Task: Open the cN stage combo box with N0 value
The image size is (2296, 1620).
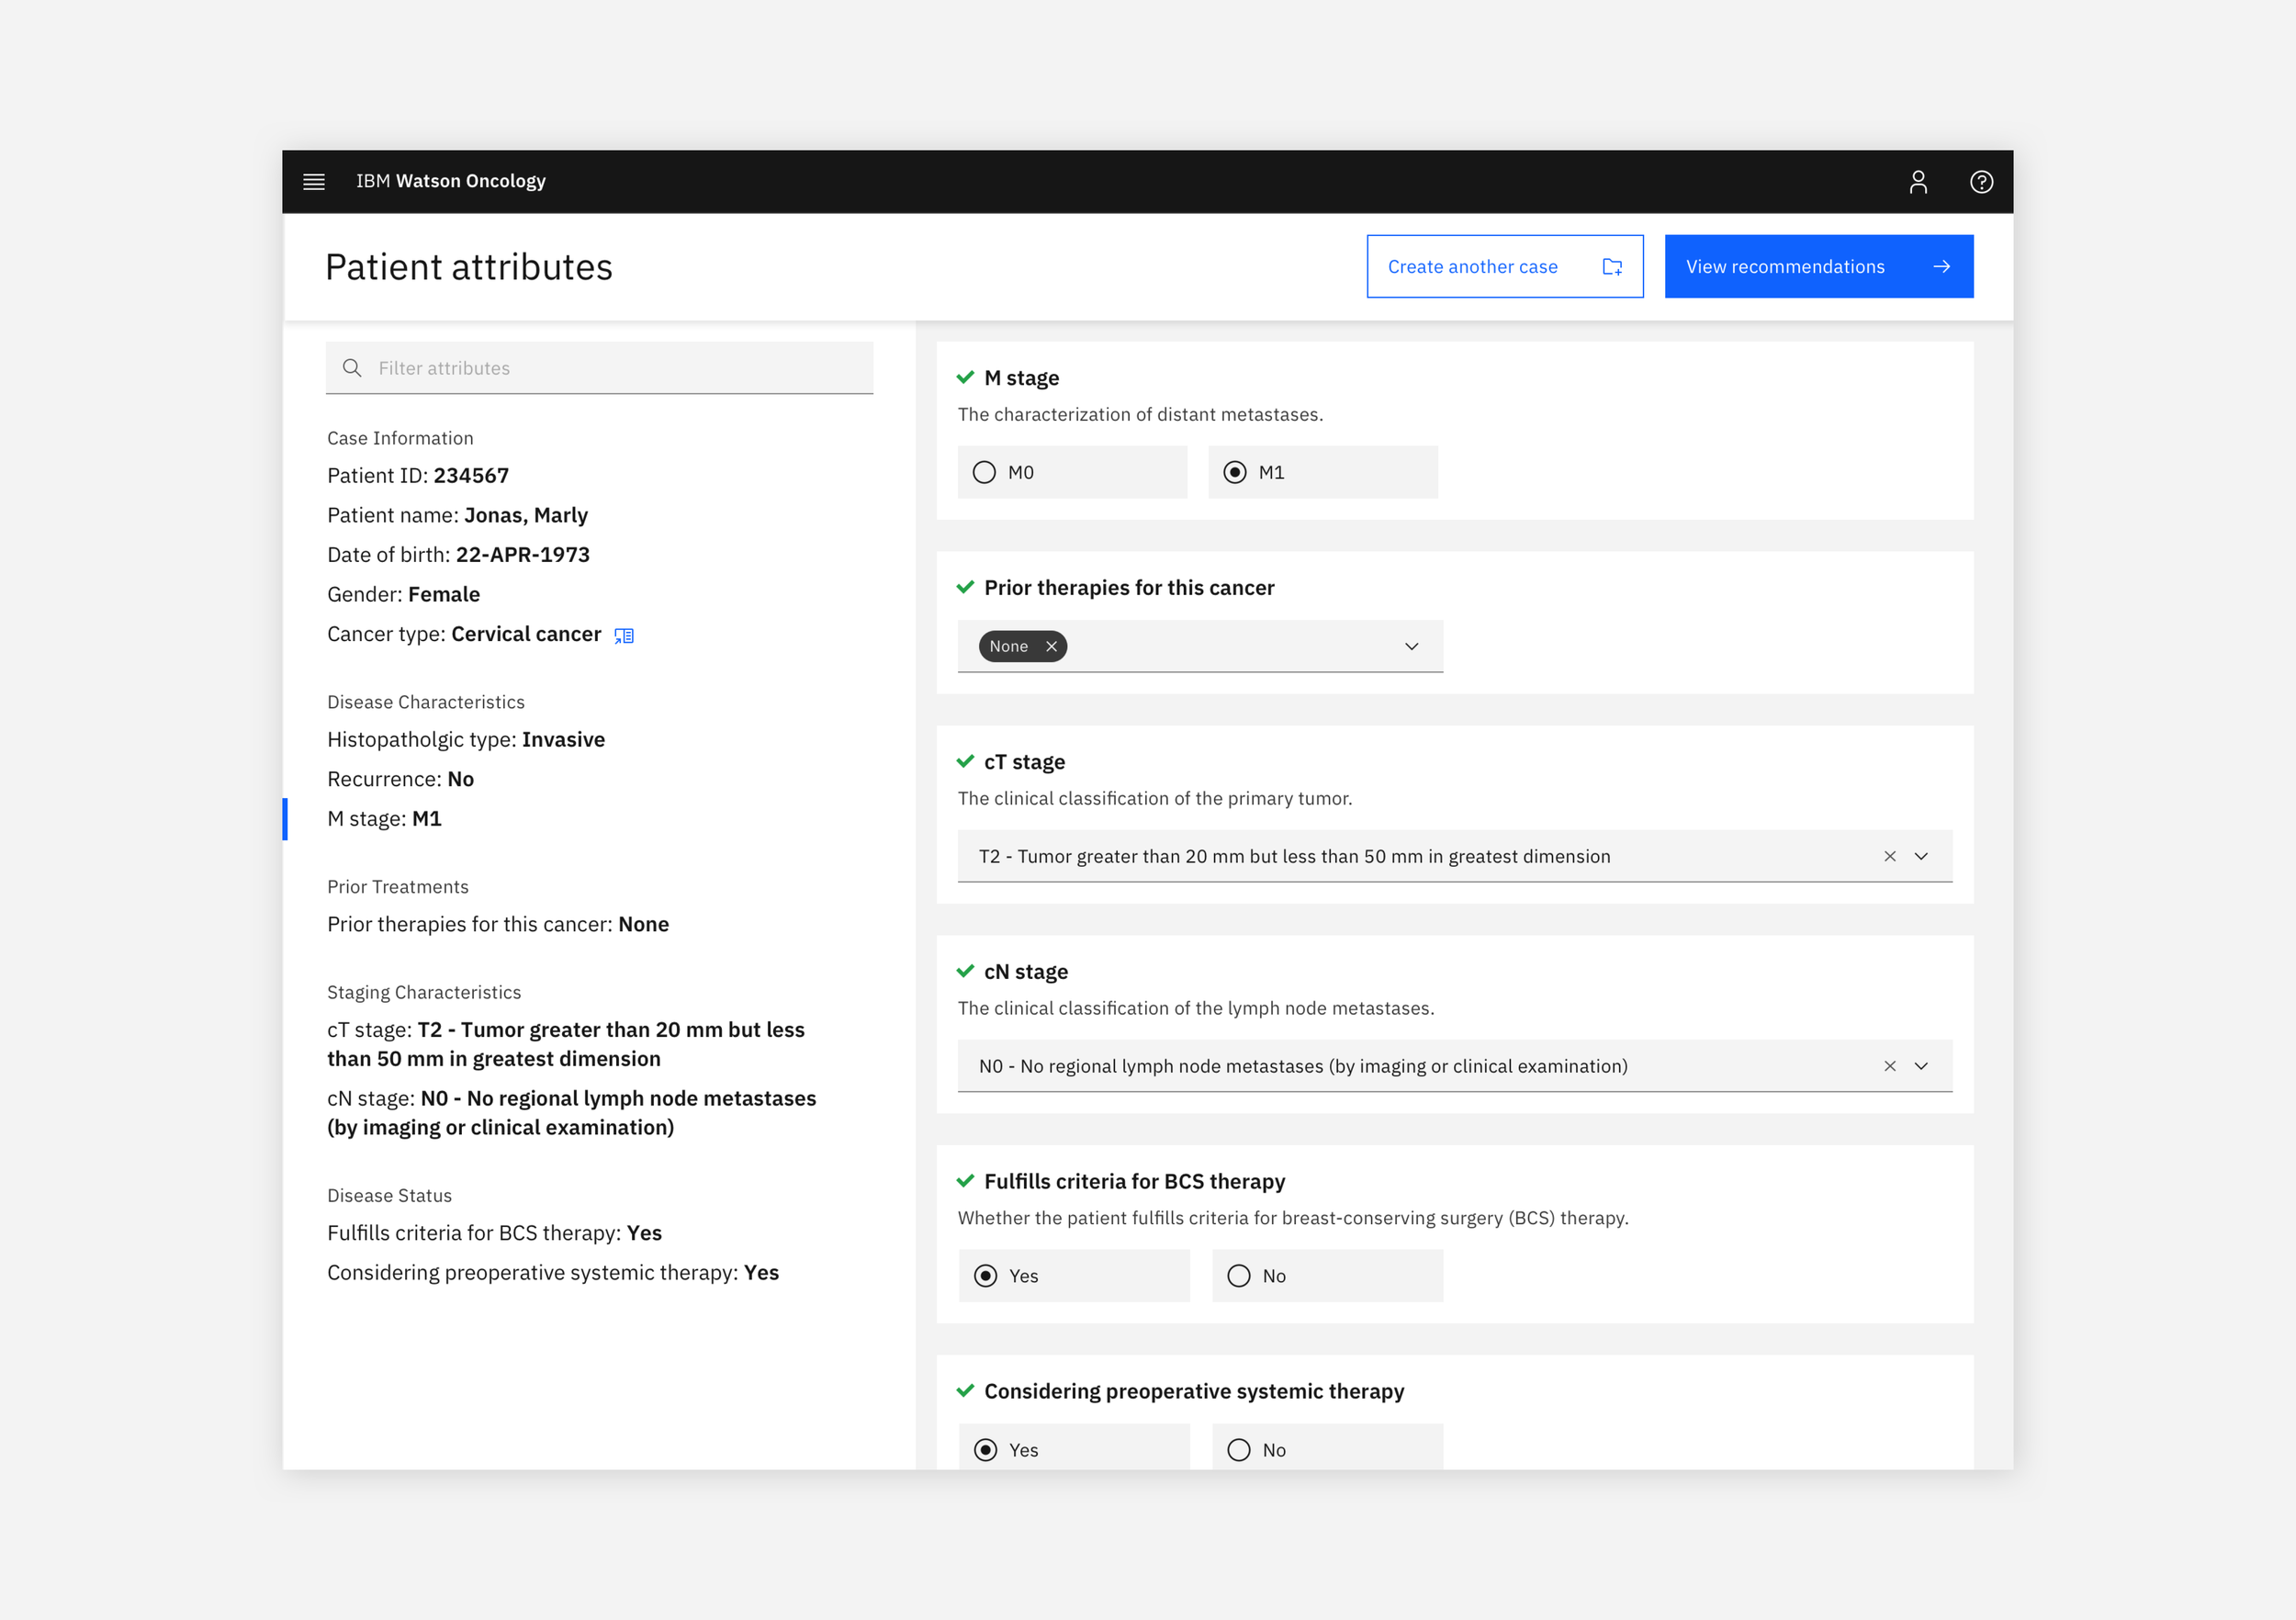Action: (1455, 1067)
